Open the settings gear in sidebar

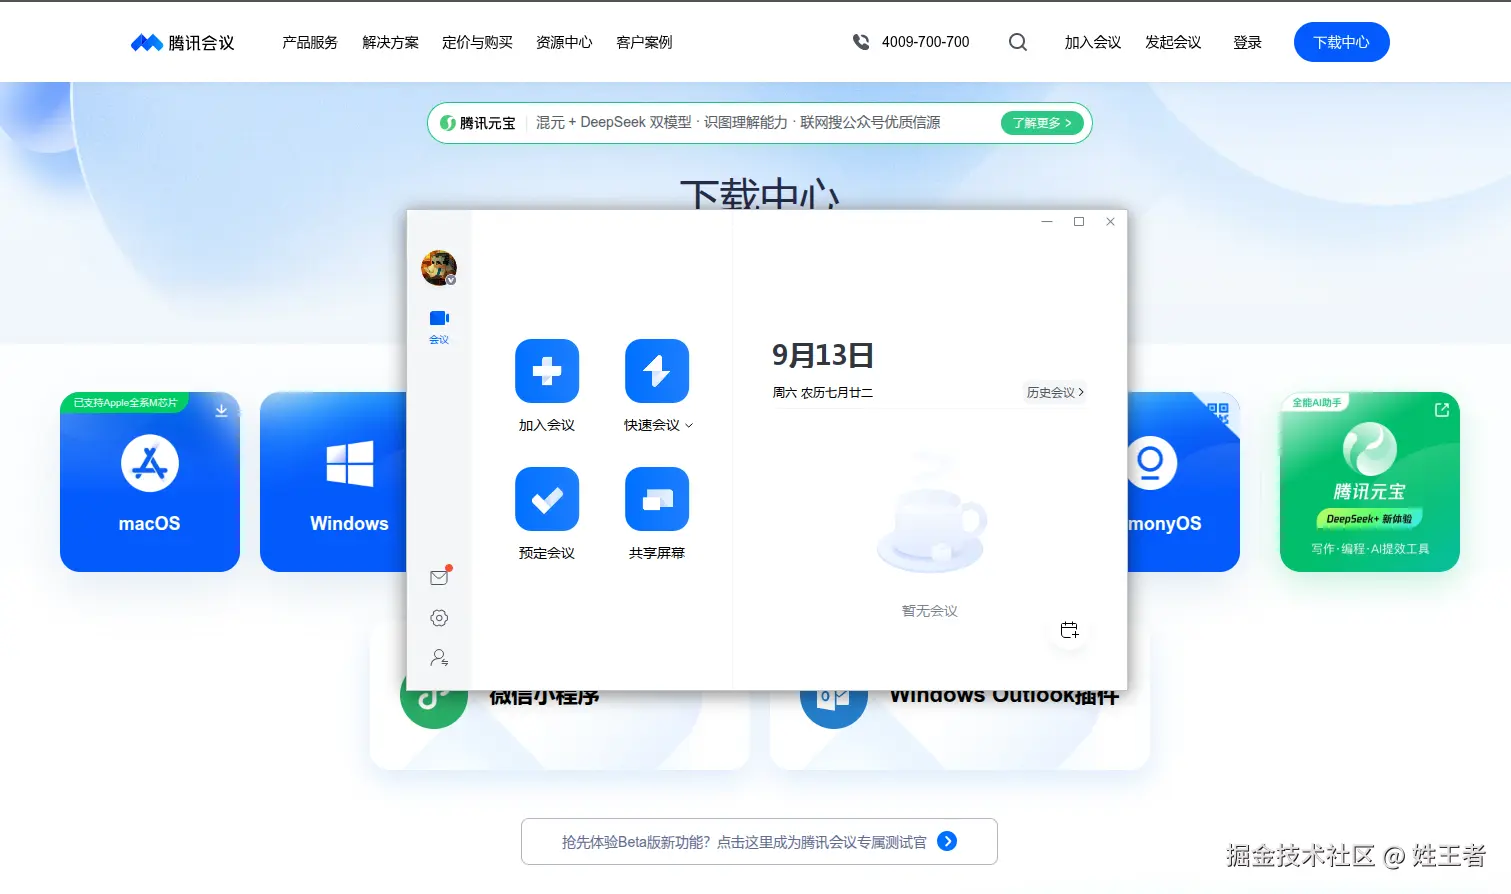[x=438, y=618]
